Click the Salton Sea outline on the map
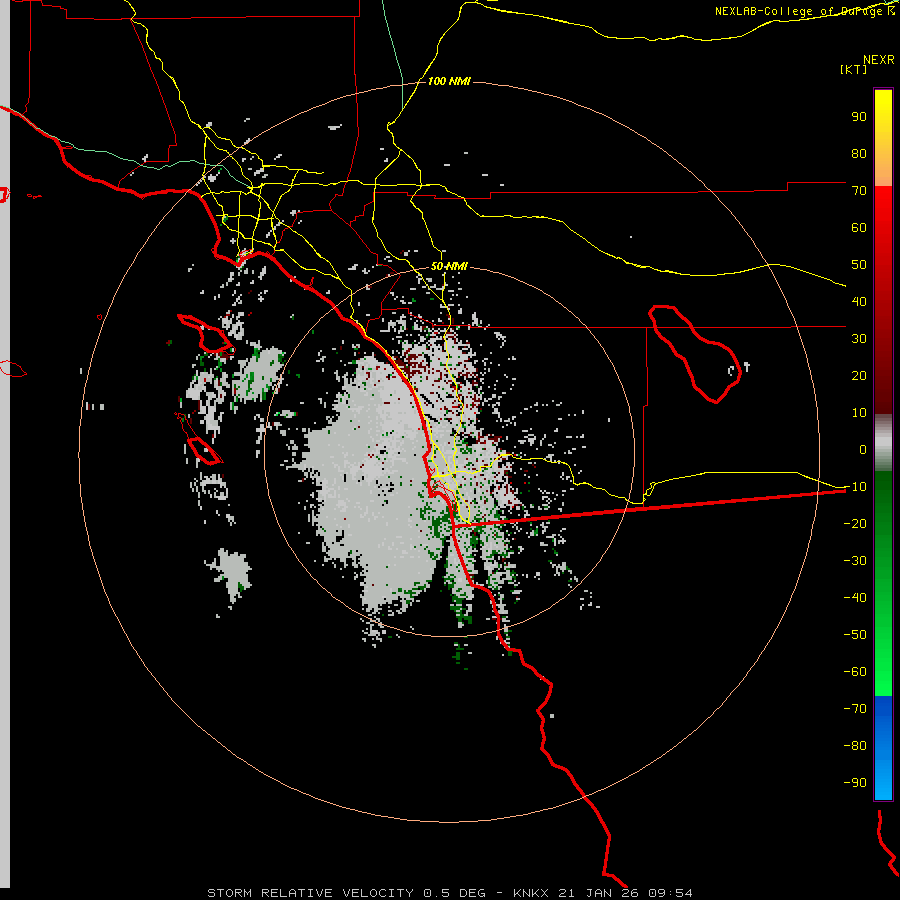Viewport: 900px width, 900px height. [x=695, y=354]
